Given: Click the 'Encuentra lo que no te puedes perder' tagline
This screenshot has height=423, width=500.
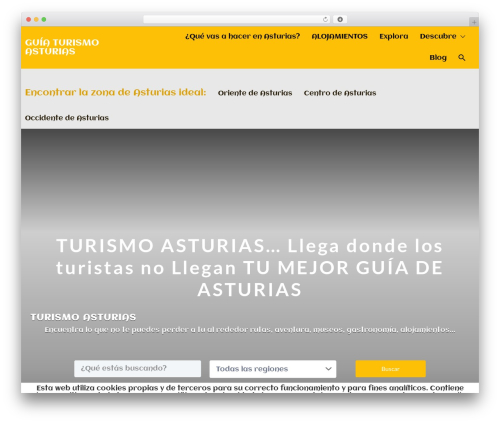Looking at the screenshot, I should (x=250, y=330).
